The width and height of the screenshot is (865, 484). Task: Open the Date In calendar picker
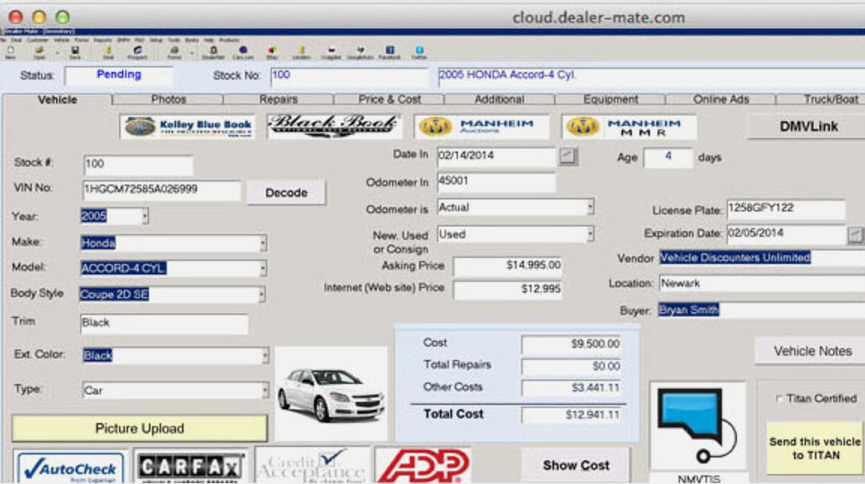[567, 157]
